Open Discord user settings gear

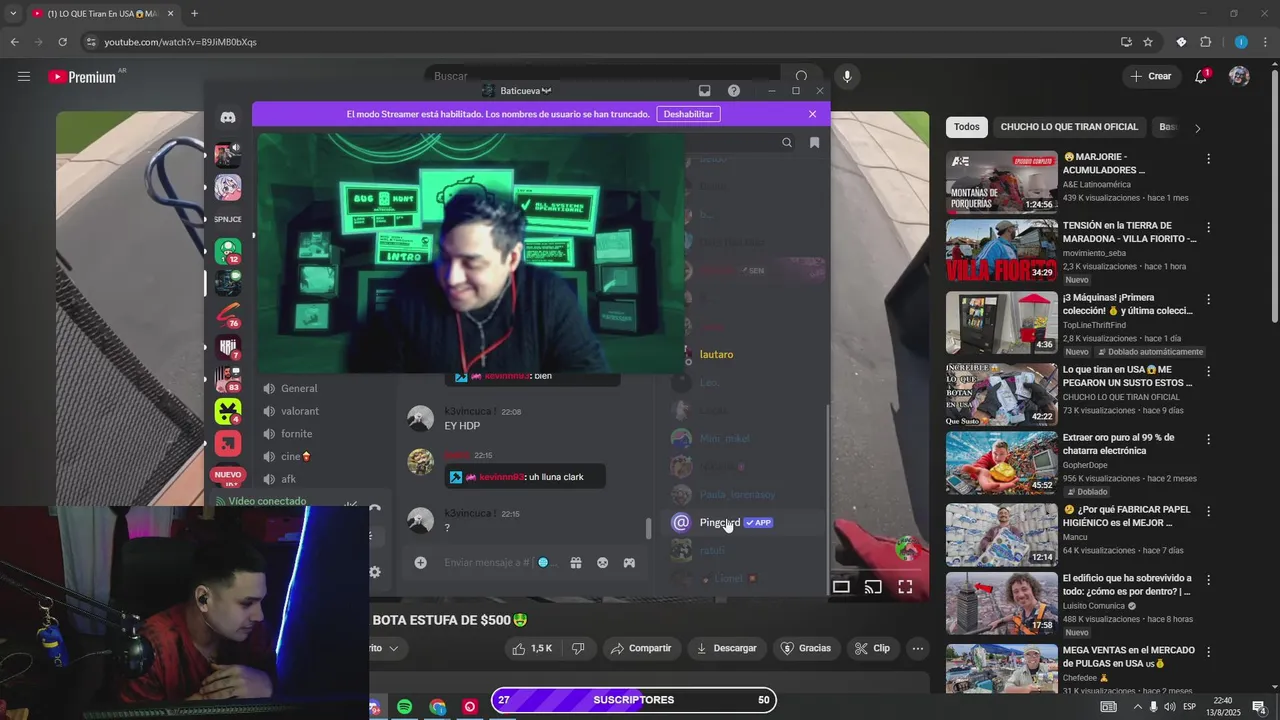click(374, 572)
